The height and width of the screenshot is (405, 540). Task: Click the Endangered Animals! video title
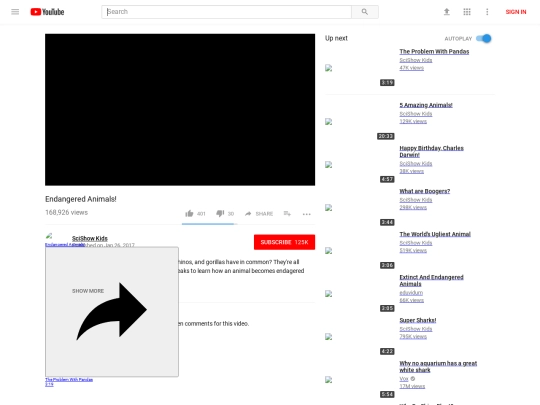pyautogui.click(x=81, y=199)
